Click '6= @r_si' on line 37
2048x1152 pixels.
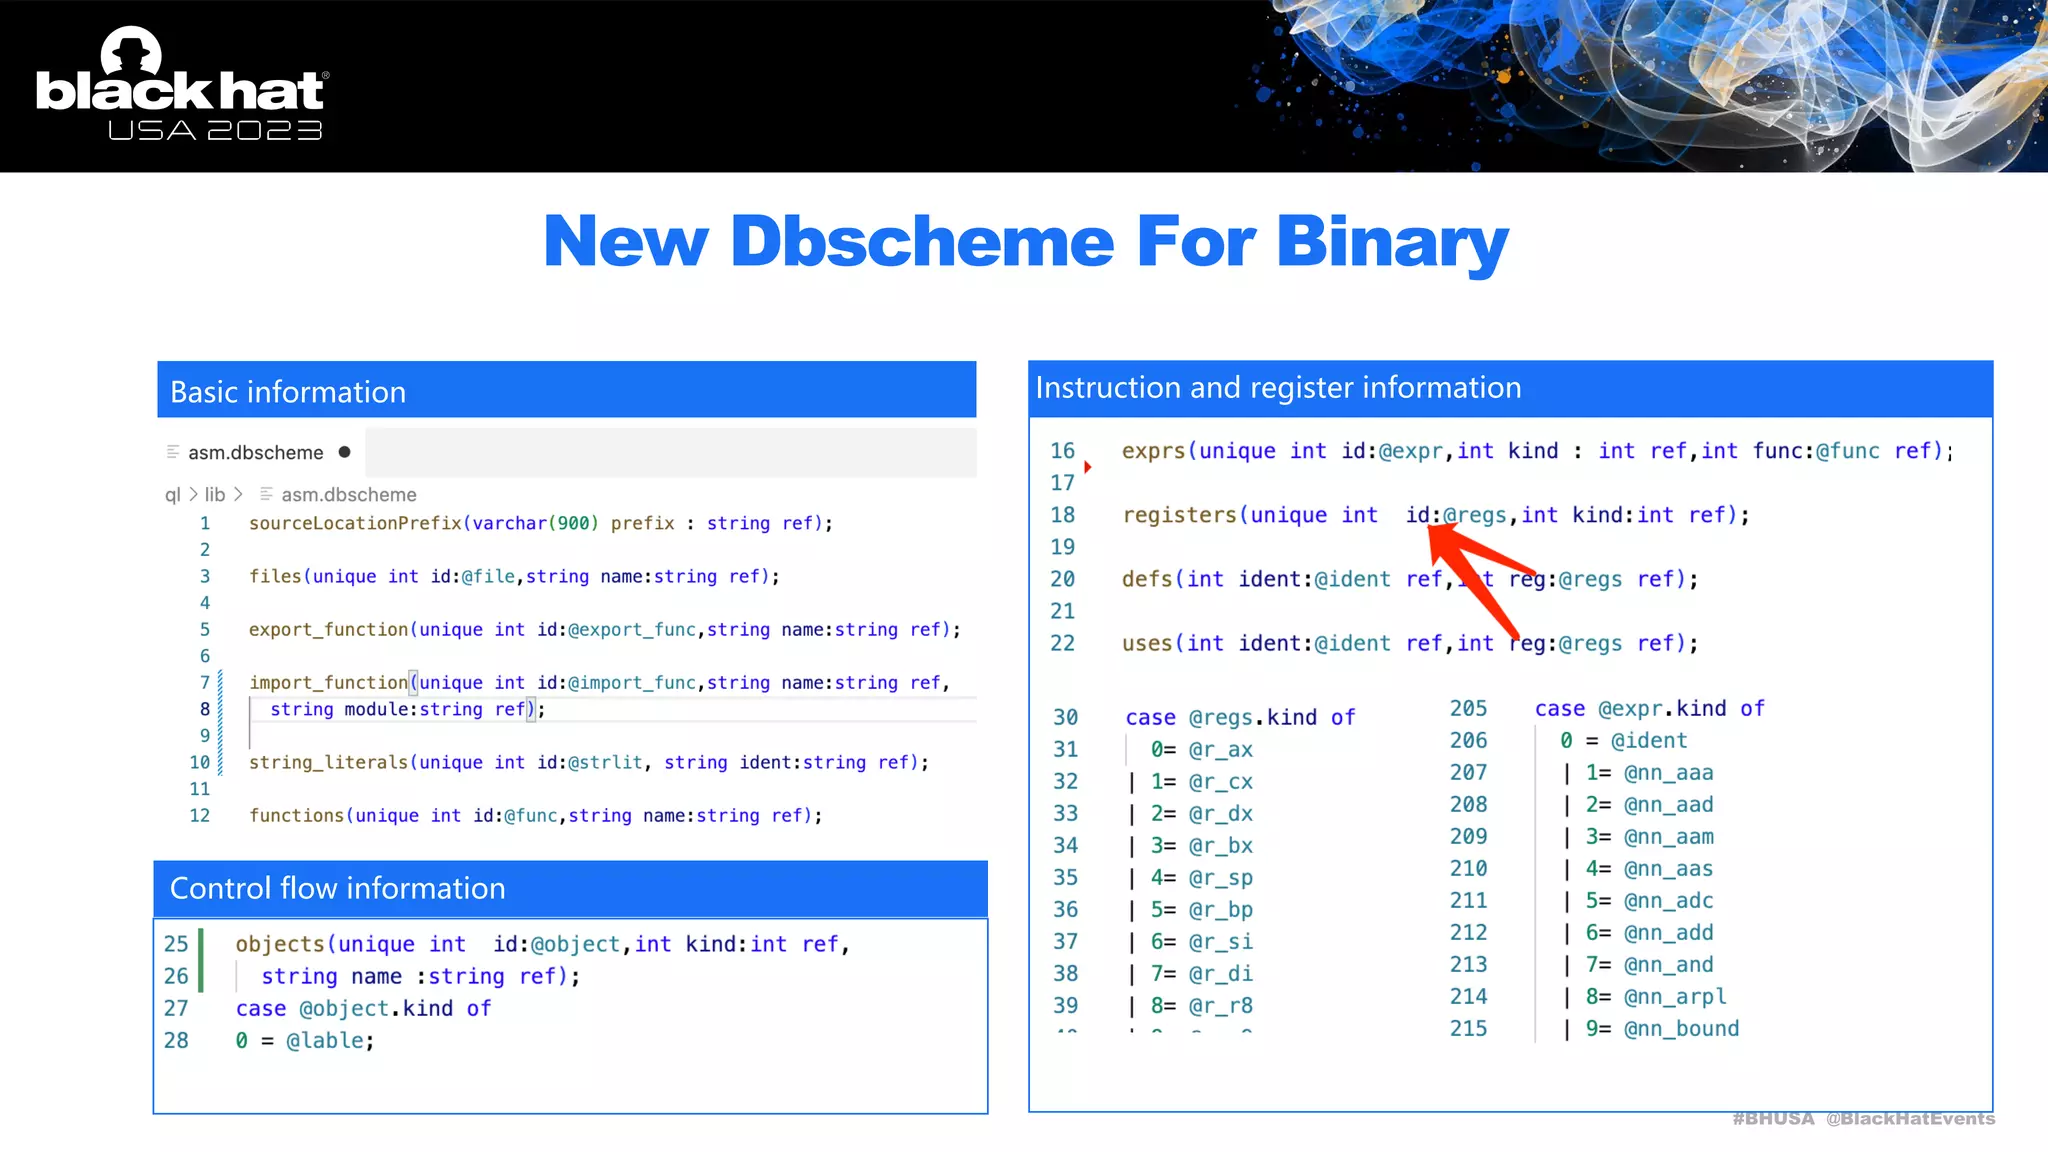tap(1201, 941)
